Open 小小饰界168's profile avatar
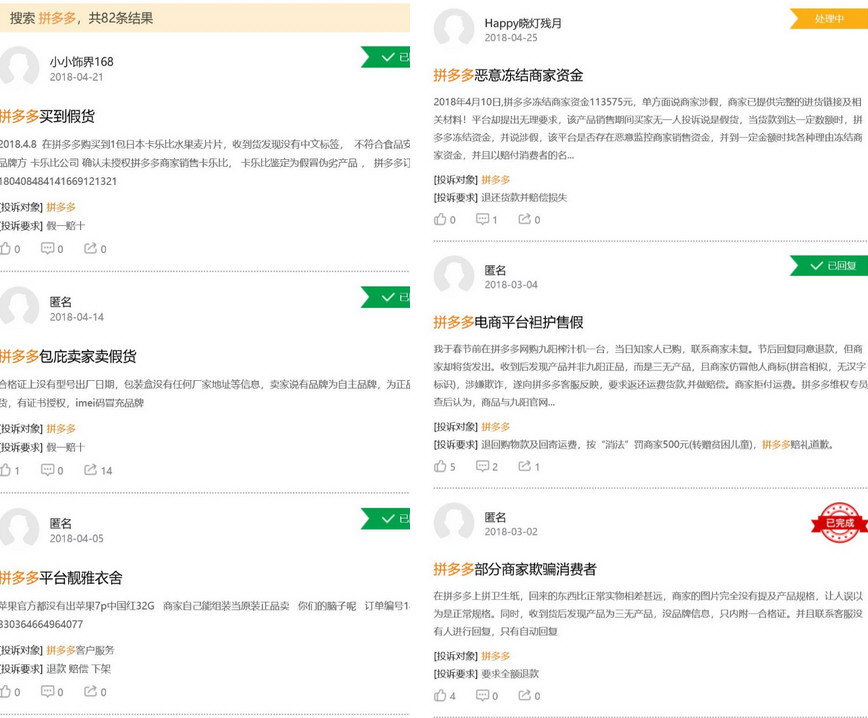The width and height of the screenshot is (868, 718). click(22, 68)
